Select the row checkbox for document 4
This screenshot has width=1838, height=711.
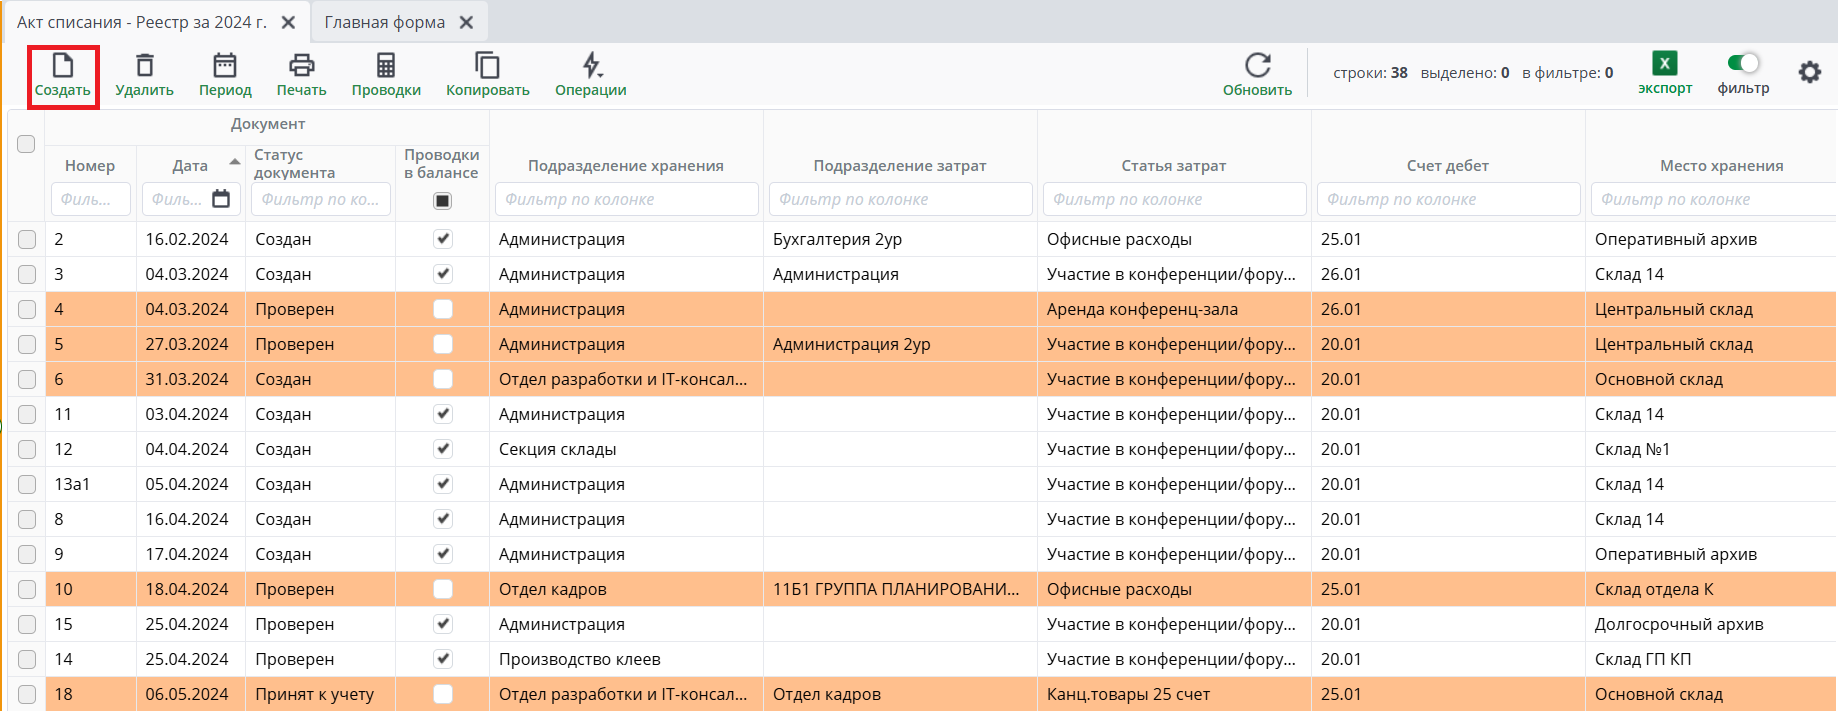click(x=27, y=309)
